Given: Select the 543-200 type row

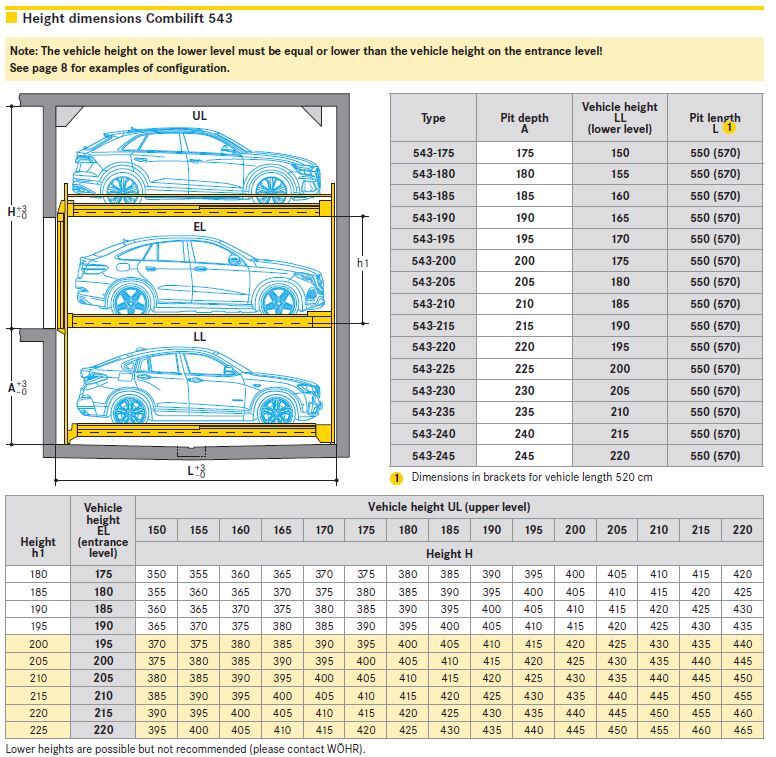Looking at the screenshot, I should [433, 261].
